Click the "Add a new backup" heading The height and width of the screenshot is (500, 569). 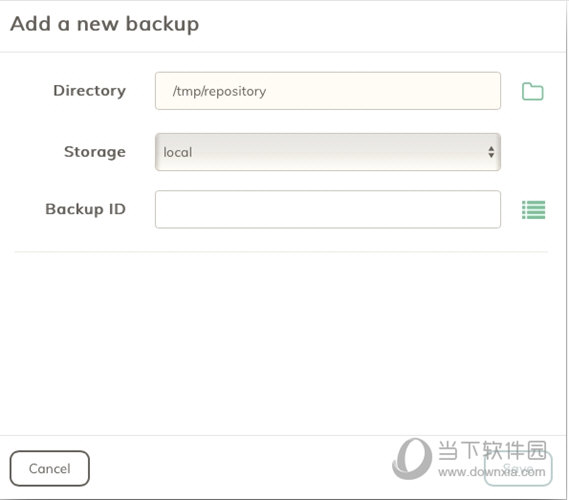pyautogui.click(x=105, y=24)
